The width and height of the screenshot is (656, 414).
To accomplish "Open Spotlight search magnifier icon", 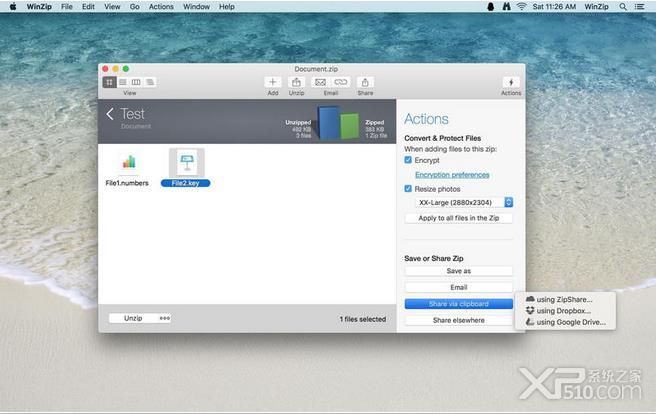I will [x=623, y=6].
